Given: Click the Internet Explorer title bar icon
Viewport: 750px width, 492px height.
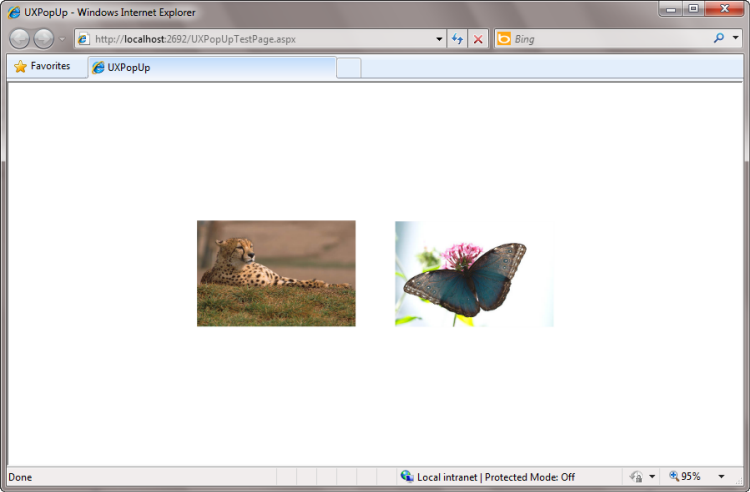Looking at the screenshot, I should coord(14,12).
